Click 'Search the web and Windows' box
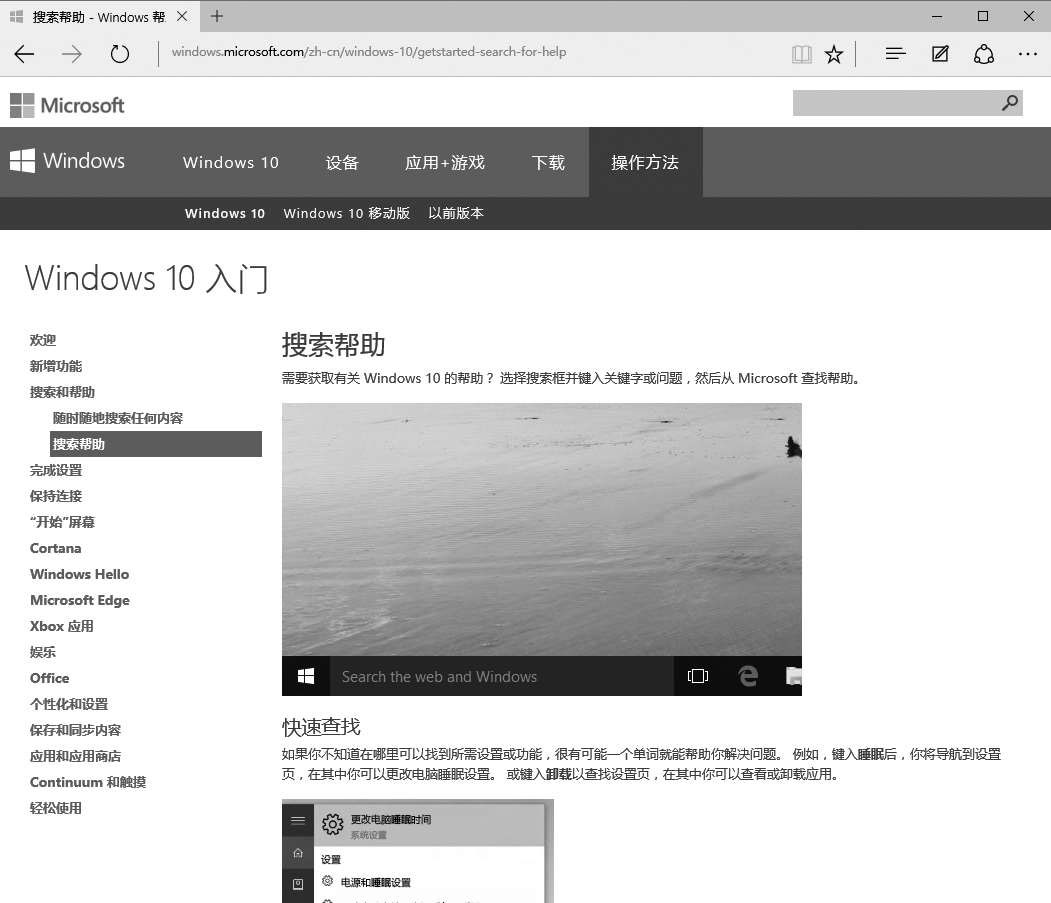Viewport: 1051px width, 903px height. tap(501, 676)
